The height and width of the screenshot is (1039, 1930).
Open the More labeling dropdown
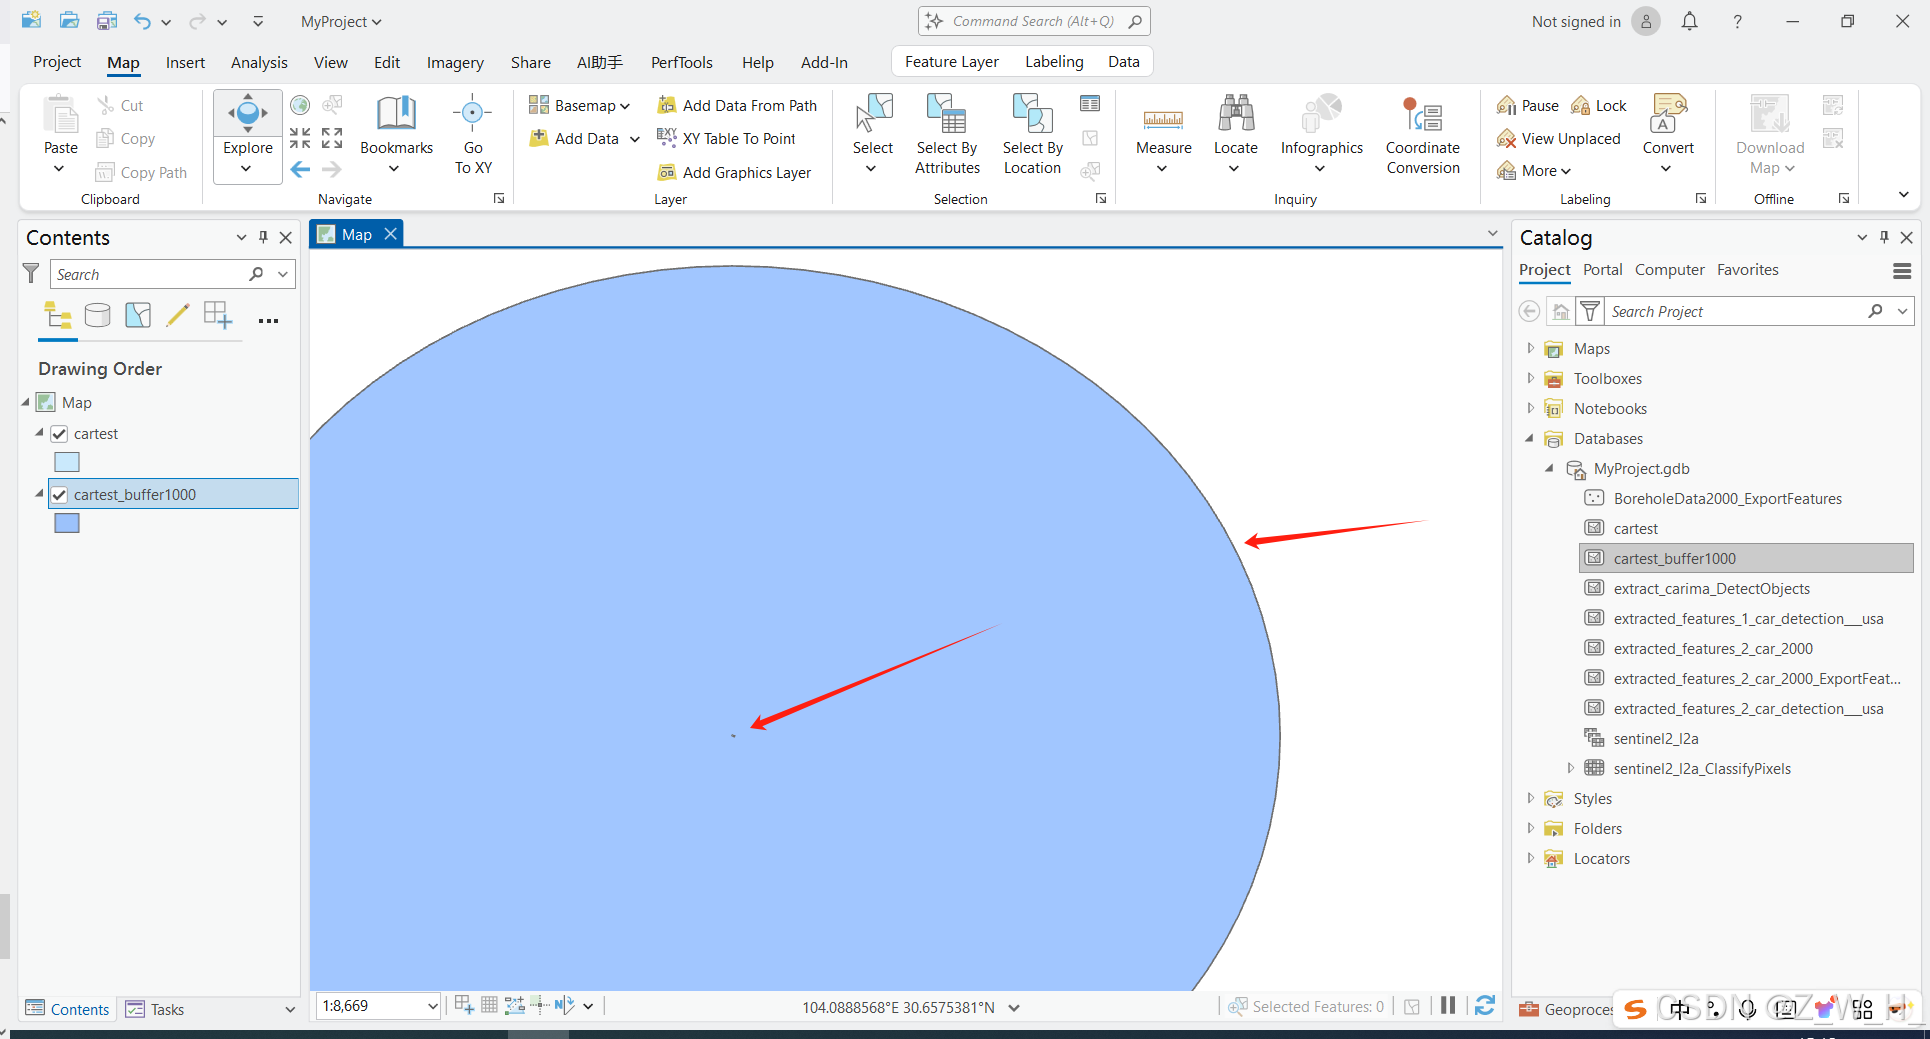point(1534,171)
